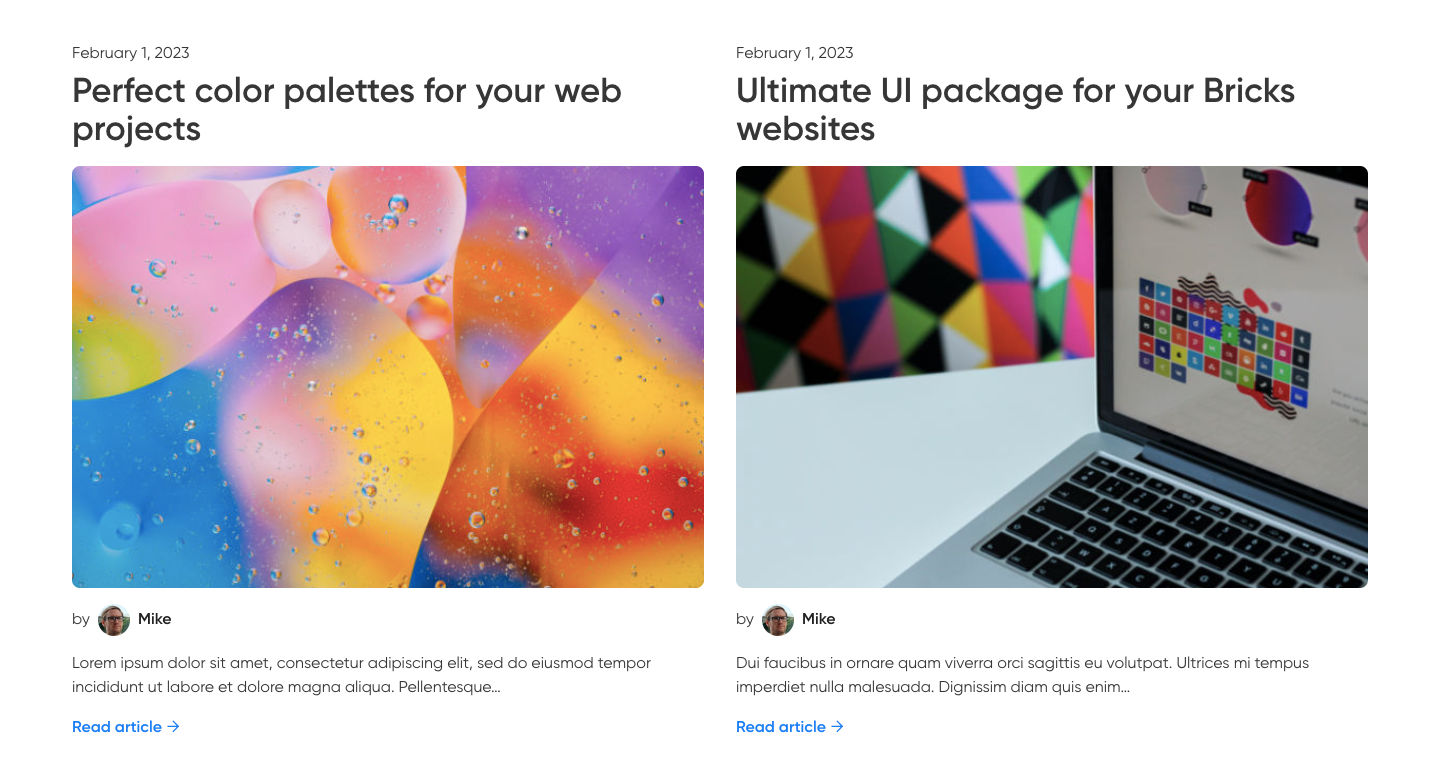This screenshot has height=783, width=1440.
Task: Open the 'Ultimate UI package for your Bricks websites' title
Action: (x=1015, y=109)
